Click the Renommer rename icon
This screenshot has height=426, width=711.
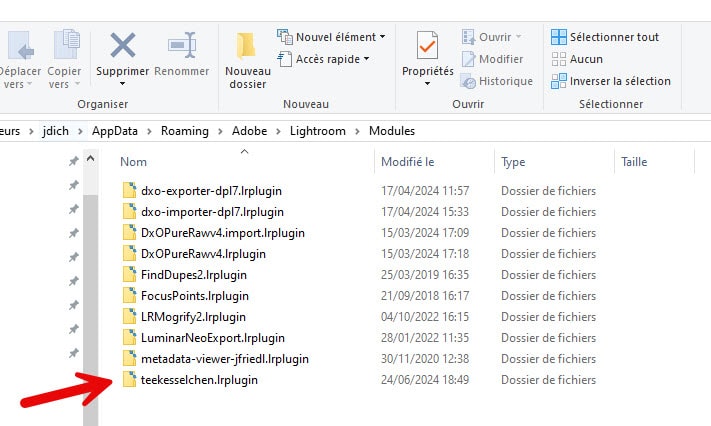click(182, 45)
